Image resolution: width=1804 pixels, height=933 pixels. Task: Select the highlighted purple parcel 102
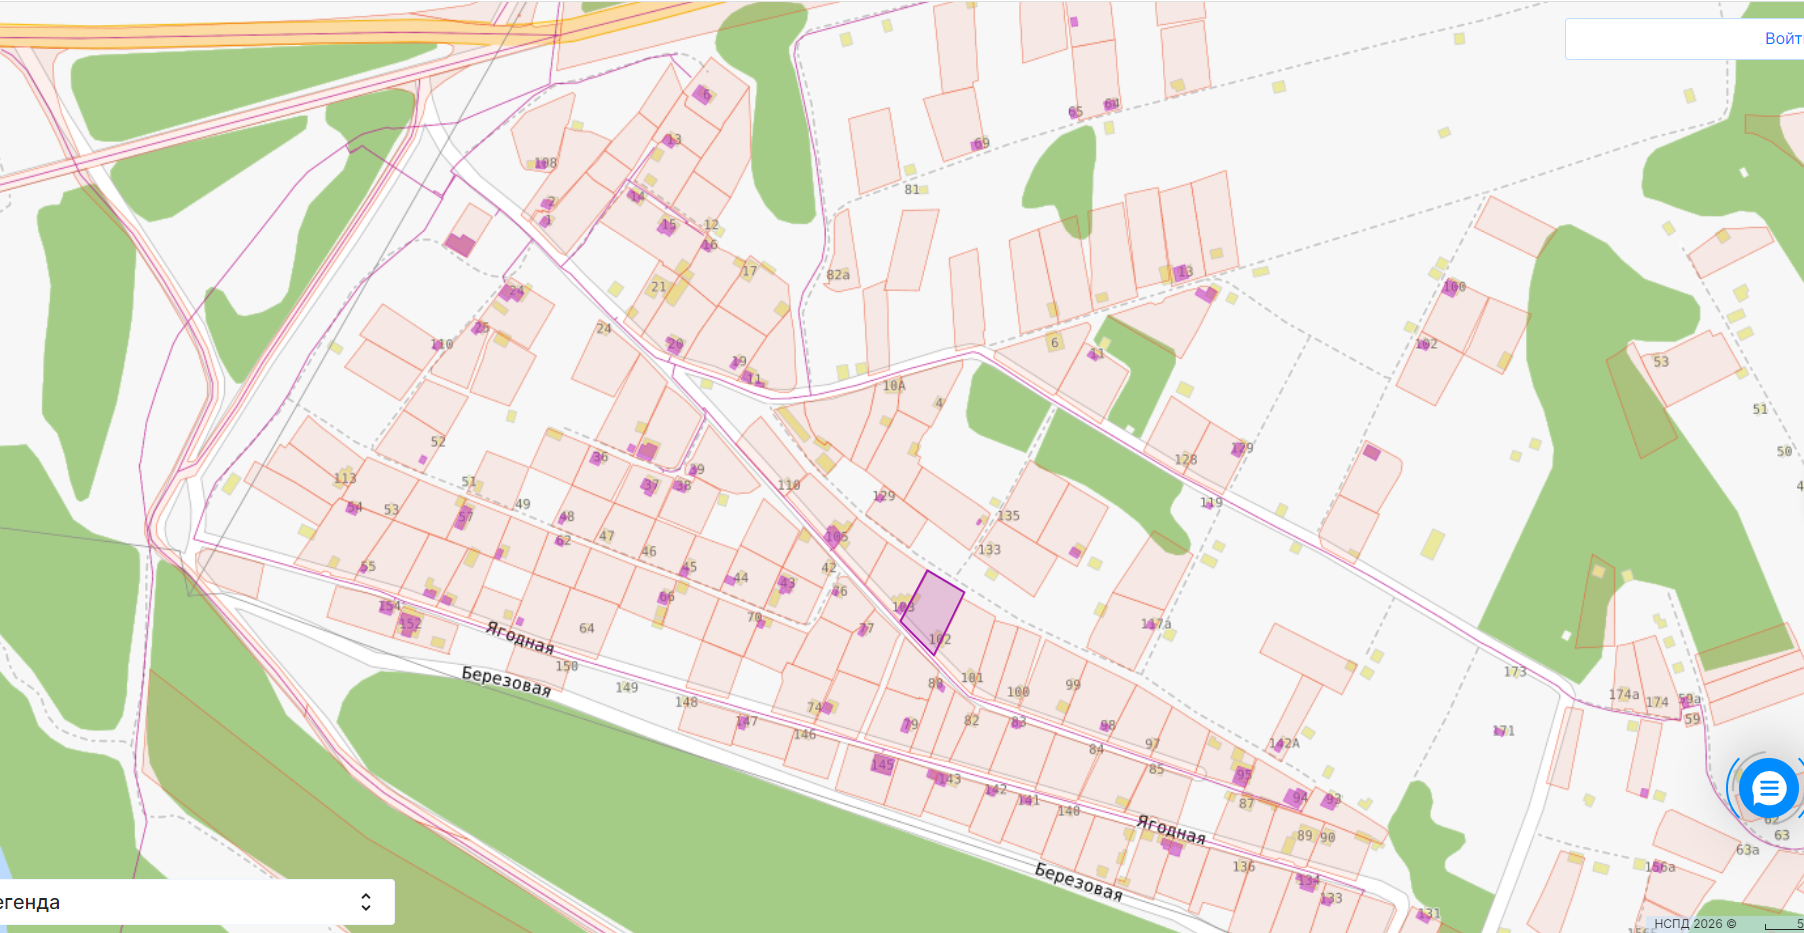click(x=932, y=612)
